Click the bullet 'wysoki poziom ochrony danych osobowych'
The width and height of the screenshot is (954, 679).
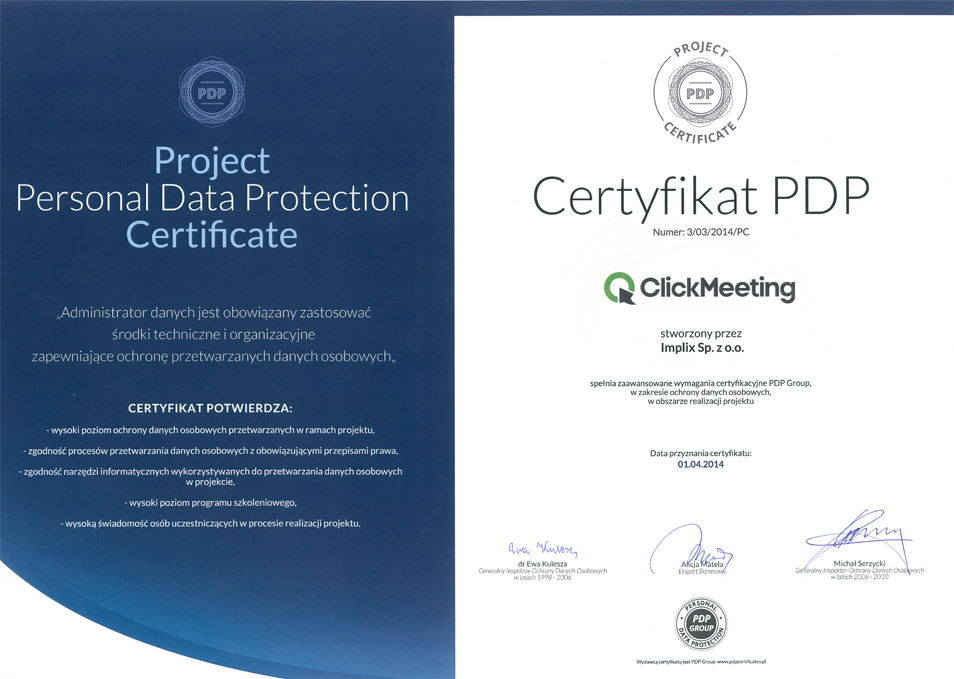(x=211, y=430)
